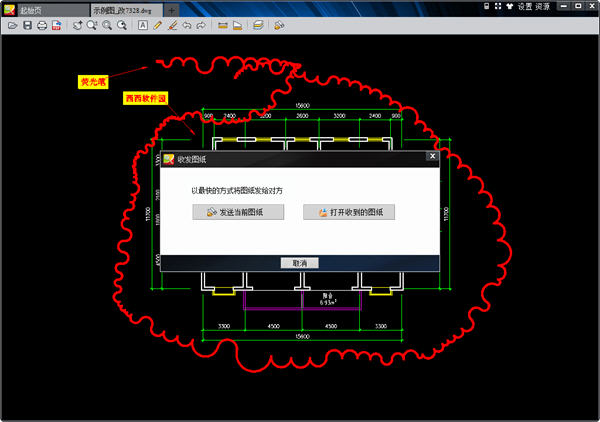Click the 打开收到的图纸 button

coord(349,212)
